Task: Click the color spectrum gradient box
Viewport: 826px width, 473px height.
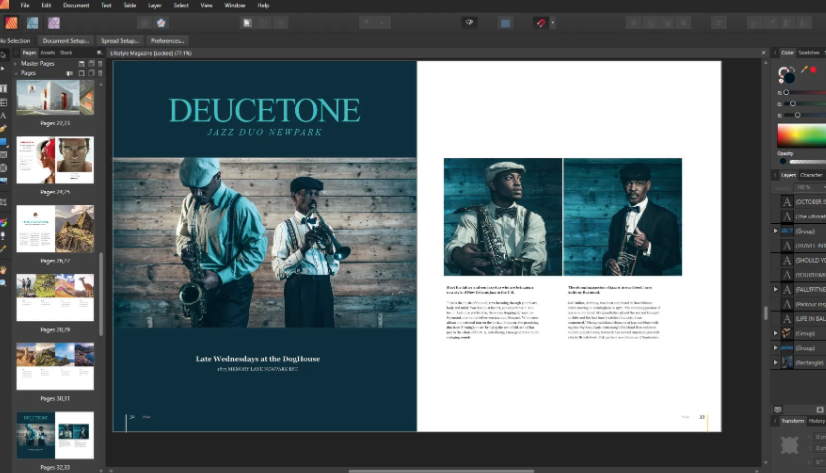Action: pos(801,133)
